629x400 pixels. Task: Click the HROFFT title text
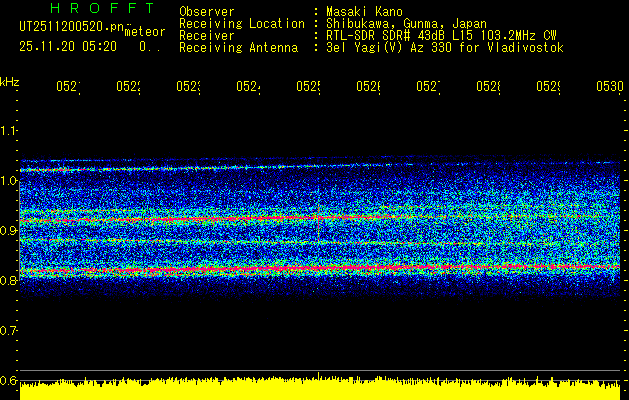(102, 8)
